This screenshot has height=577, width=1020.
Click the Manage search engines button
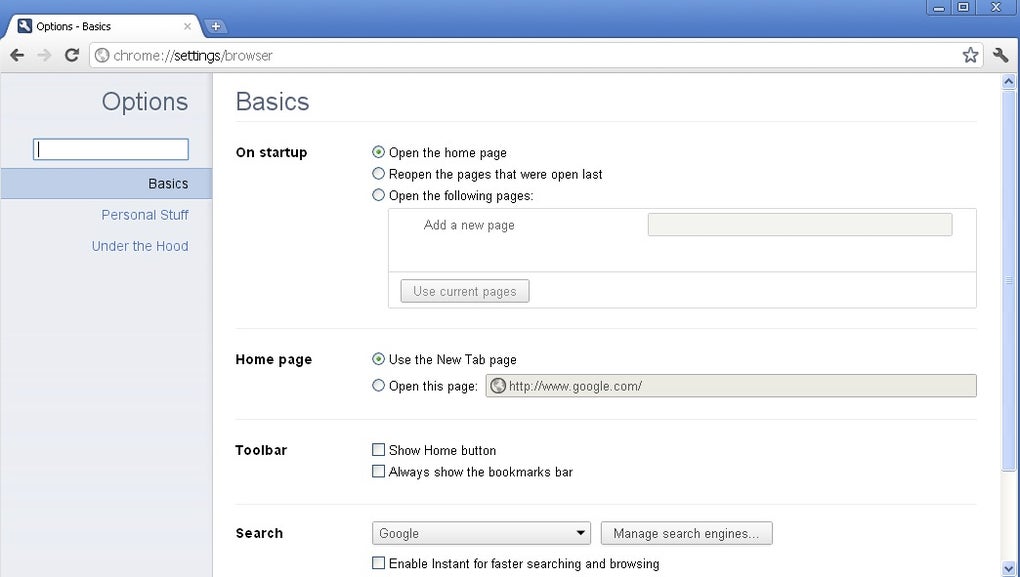(x=686, y=533)
